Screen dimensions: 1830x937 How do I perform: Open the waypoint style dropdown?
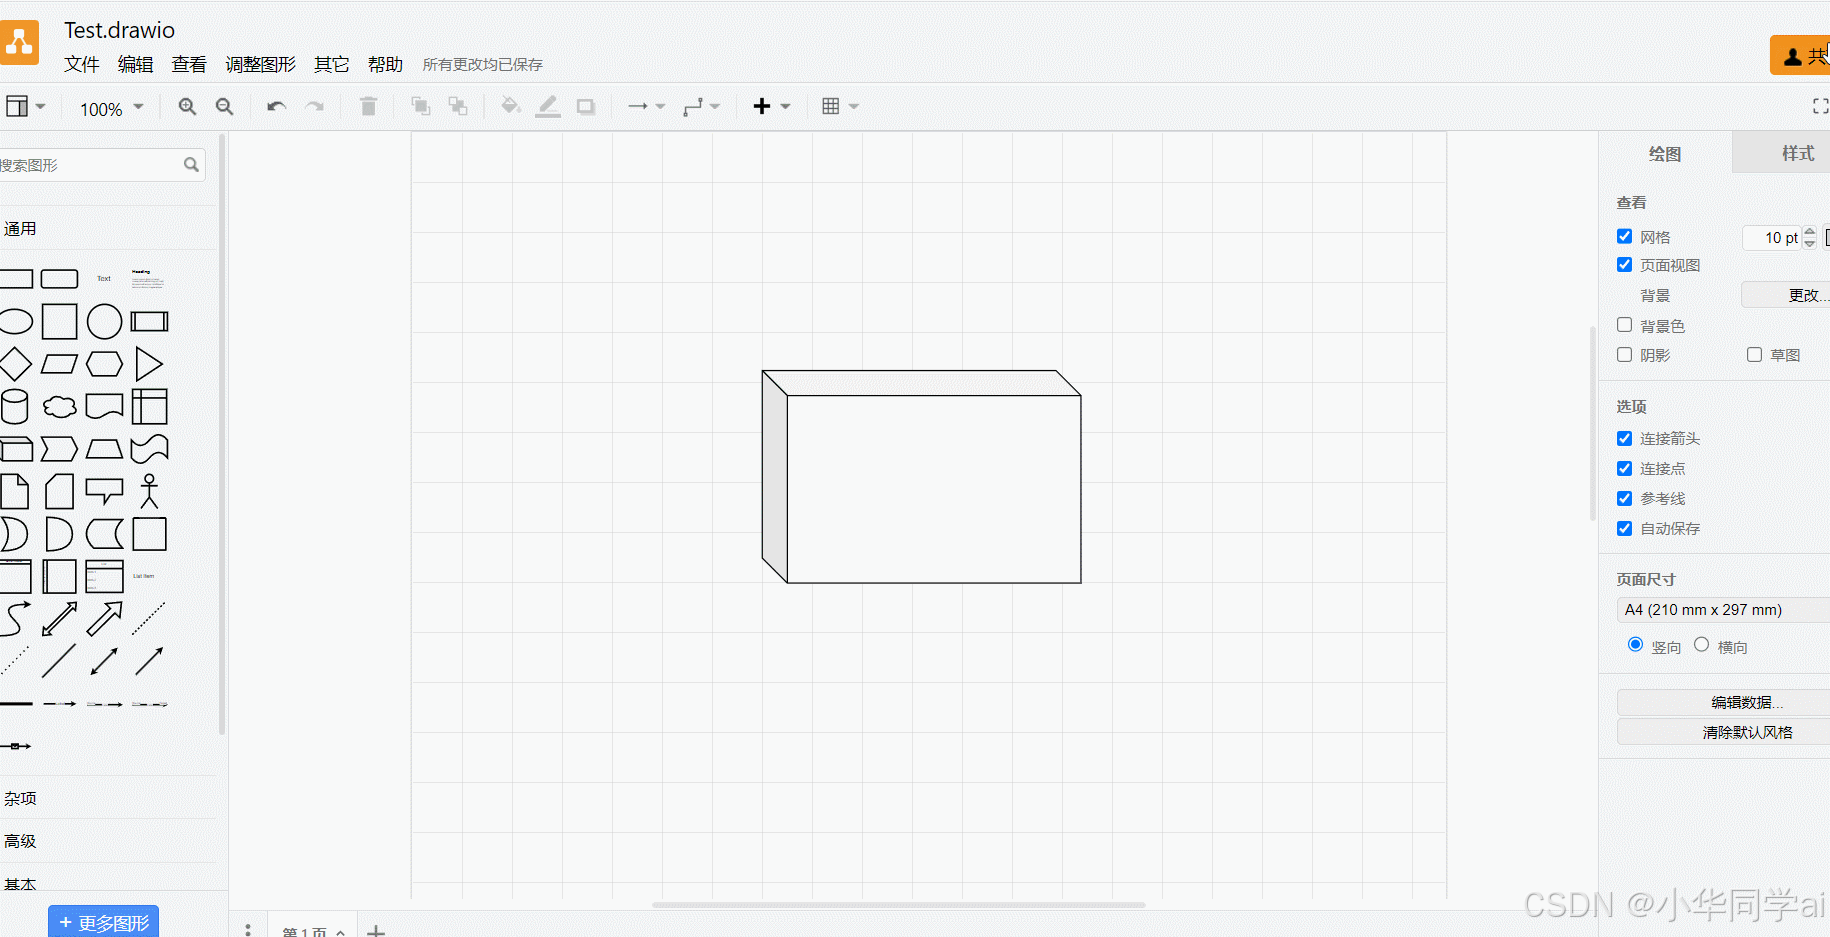[x=701, y=106]
